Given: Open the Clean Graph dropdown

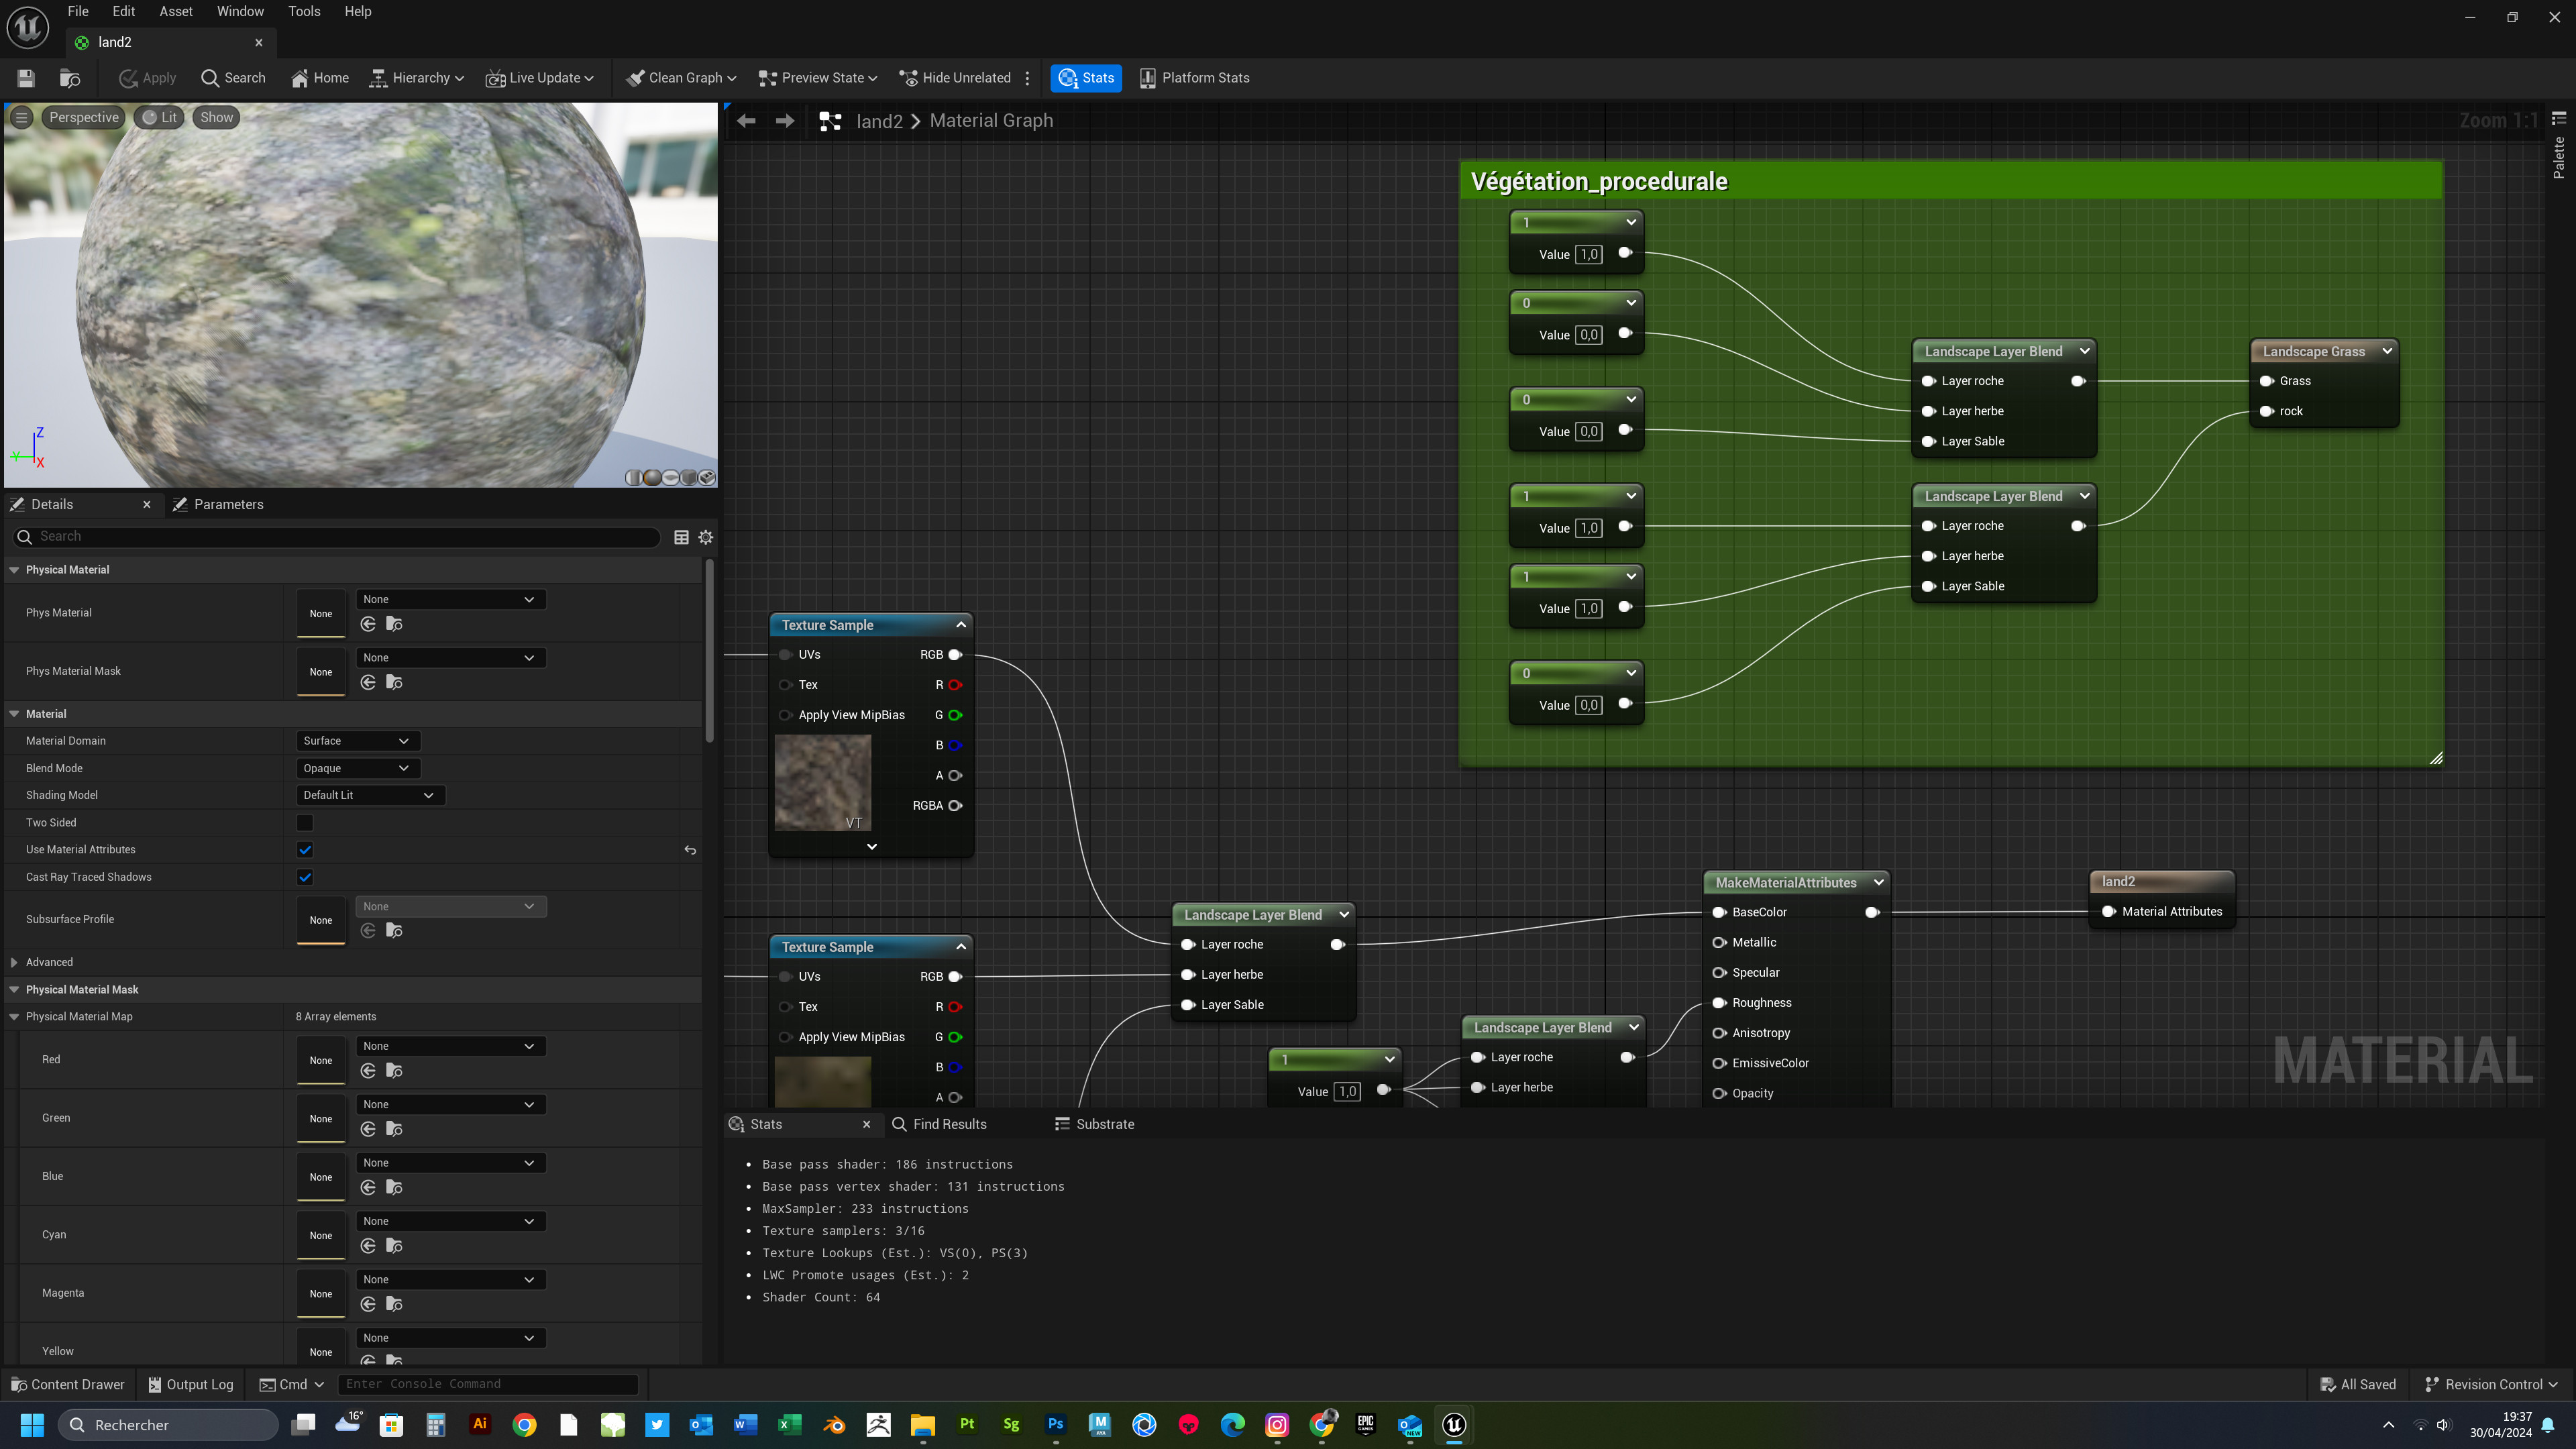Looking at the screenshot, I should click(x=681, y=78).
